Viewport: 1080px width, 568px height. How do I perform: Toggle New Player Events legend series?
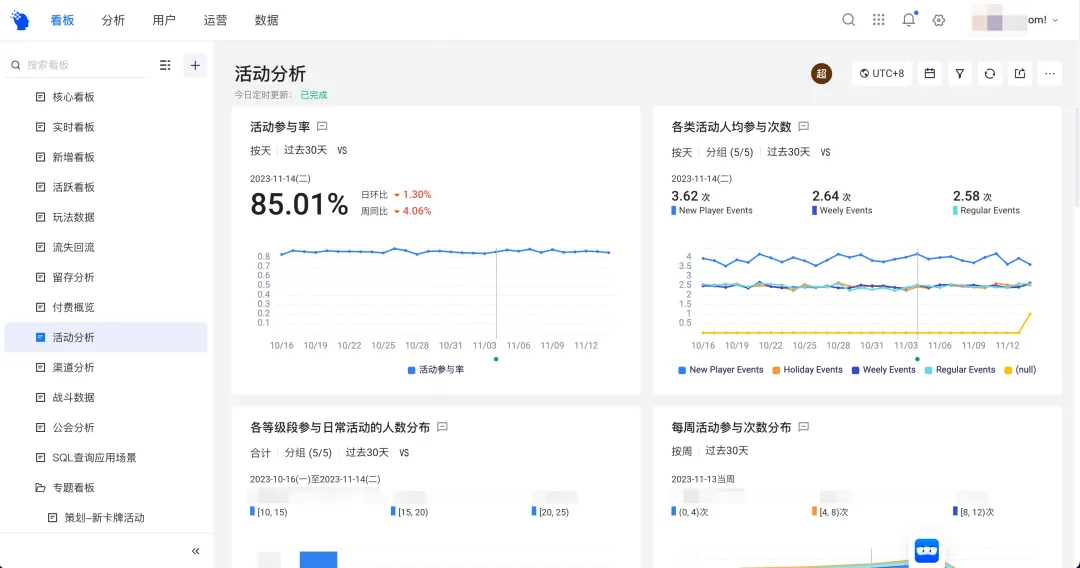pyautogui.click(x=720, y=370)
